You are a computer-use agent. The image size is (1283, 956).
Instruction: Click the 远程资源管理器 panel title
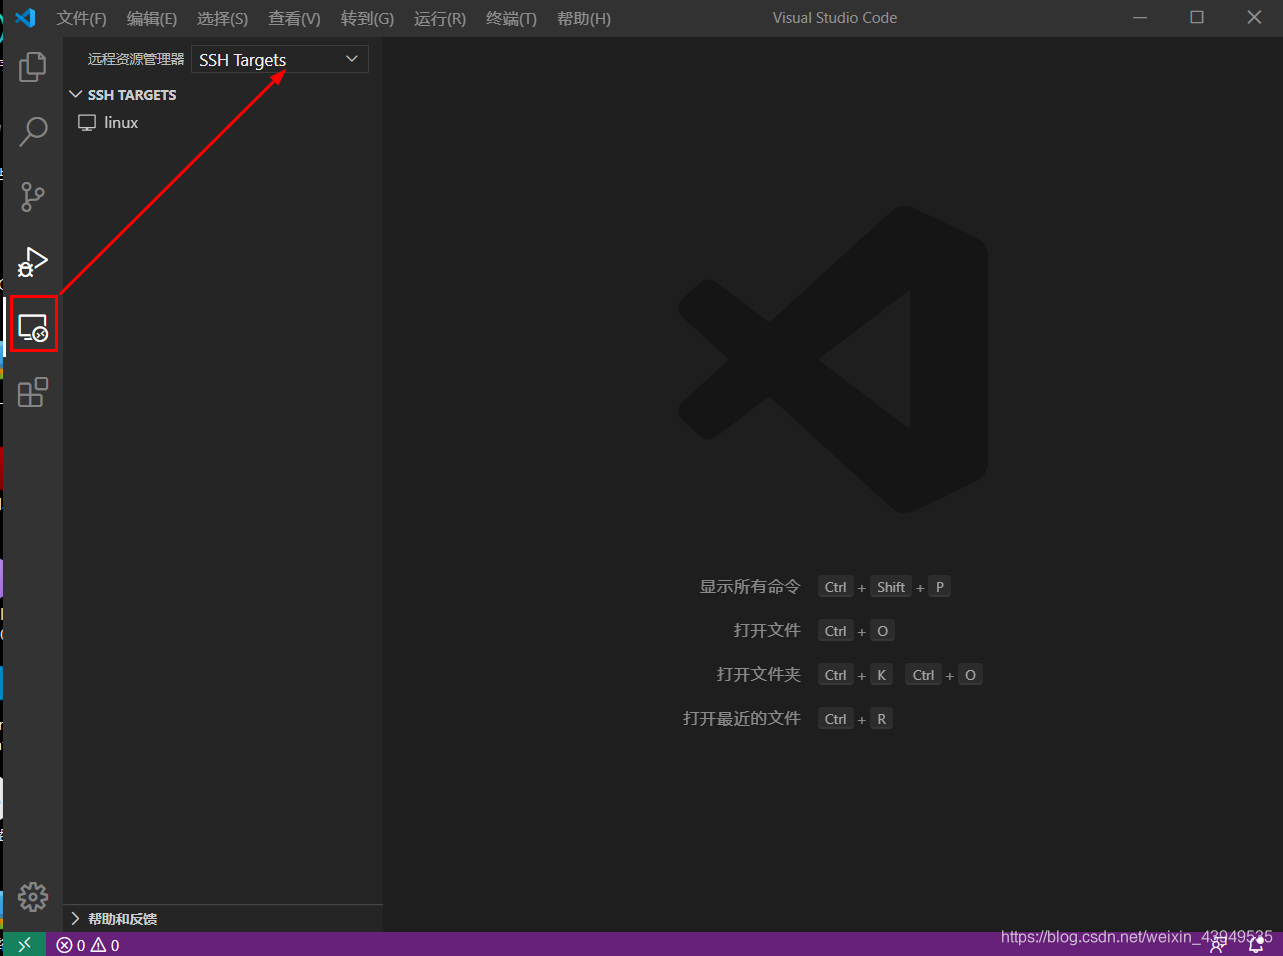click(x=136, y=59)
